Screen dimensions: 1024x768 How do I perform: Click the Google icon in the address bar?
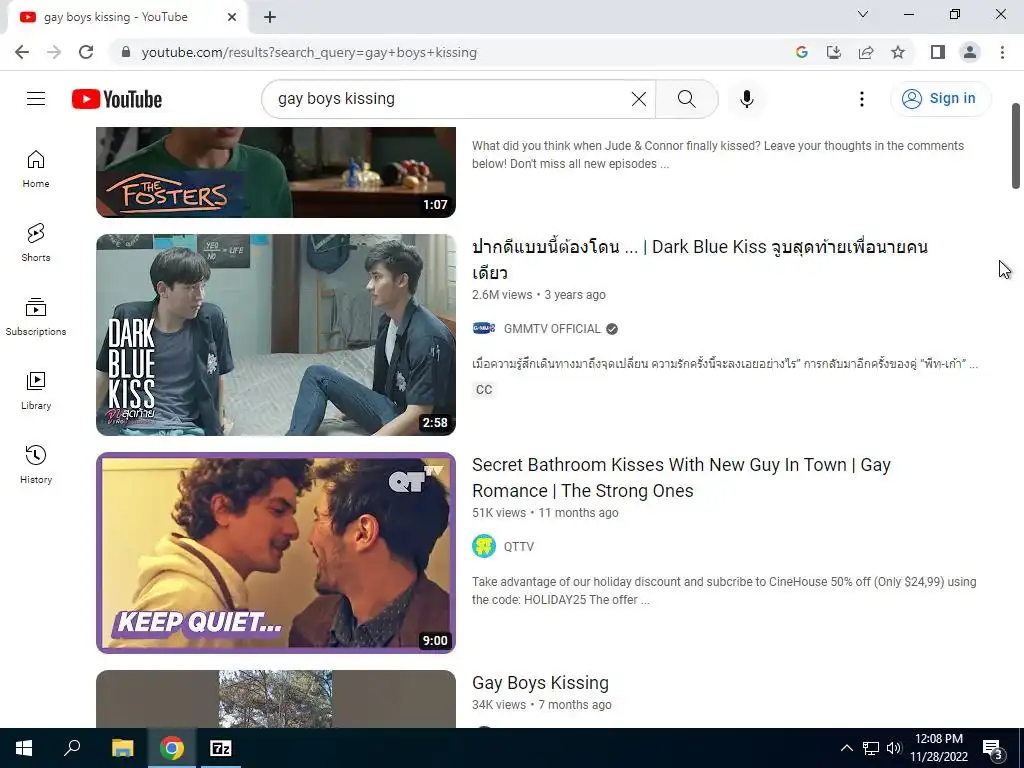pos(801,52)
